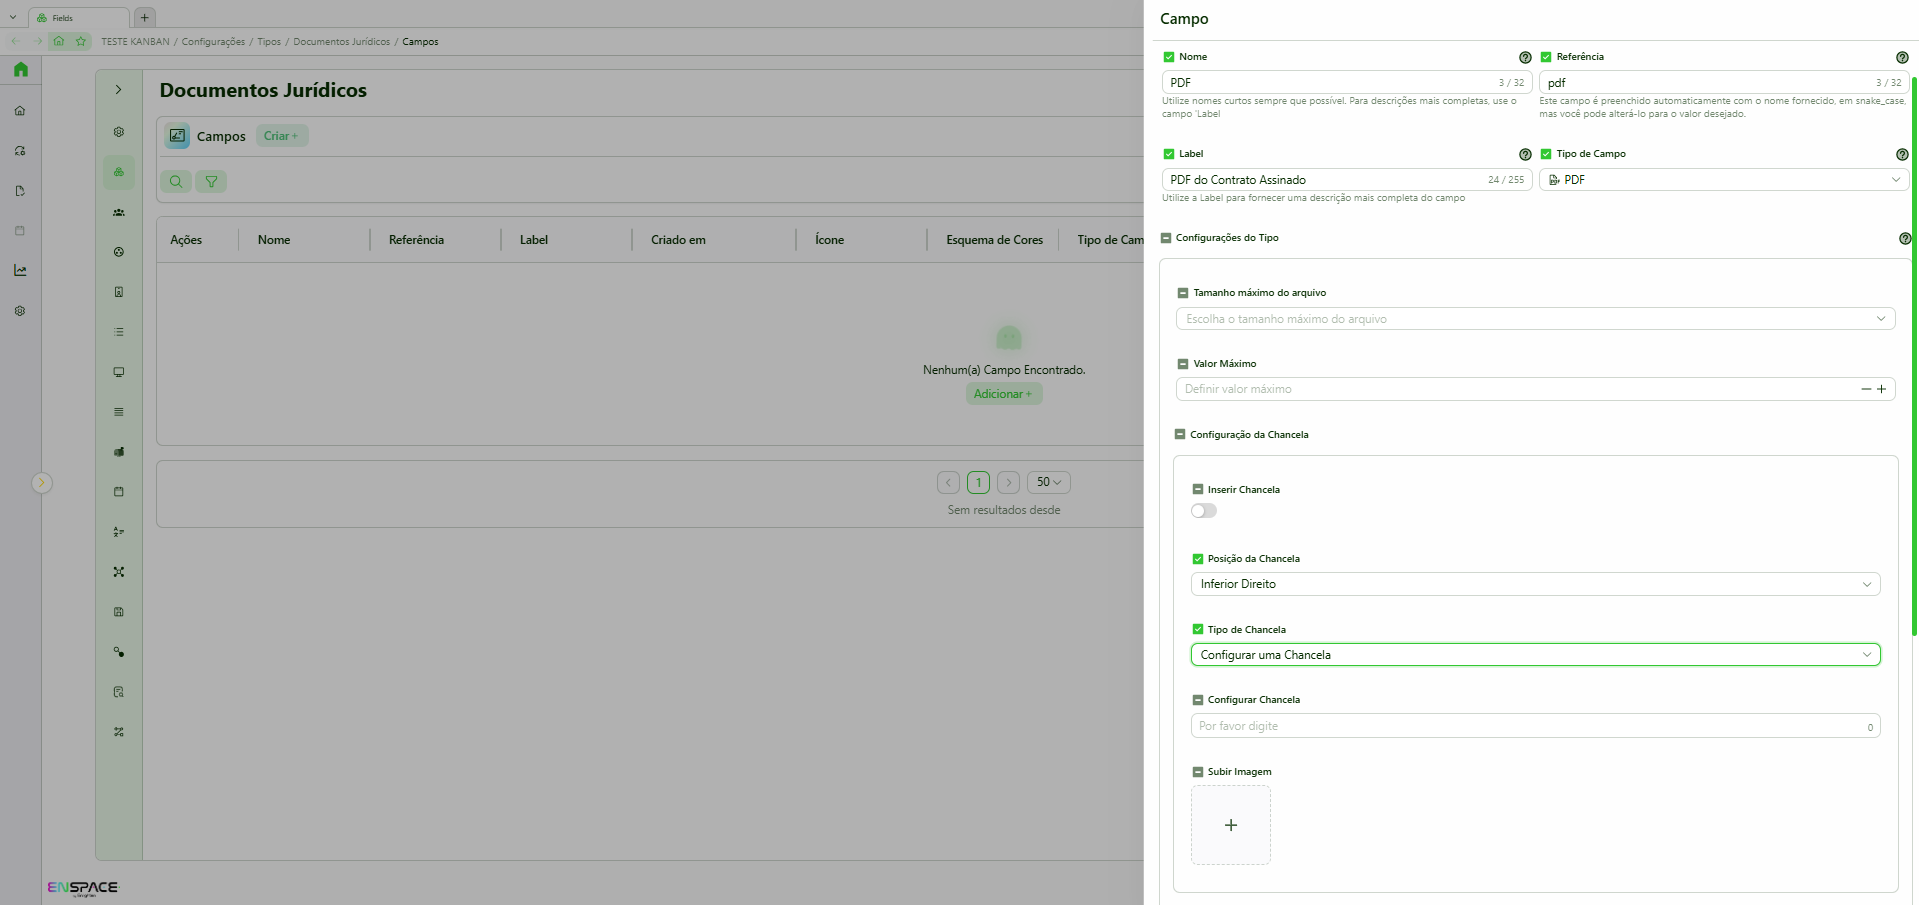Open the Tipo de Campo PDF dropdown
The height and width of the screenshot is (905, 1919).
click(x=1724, y=180)
